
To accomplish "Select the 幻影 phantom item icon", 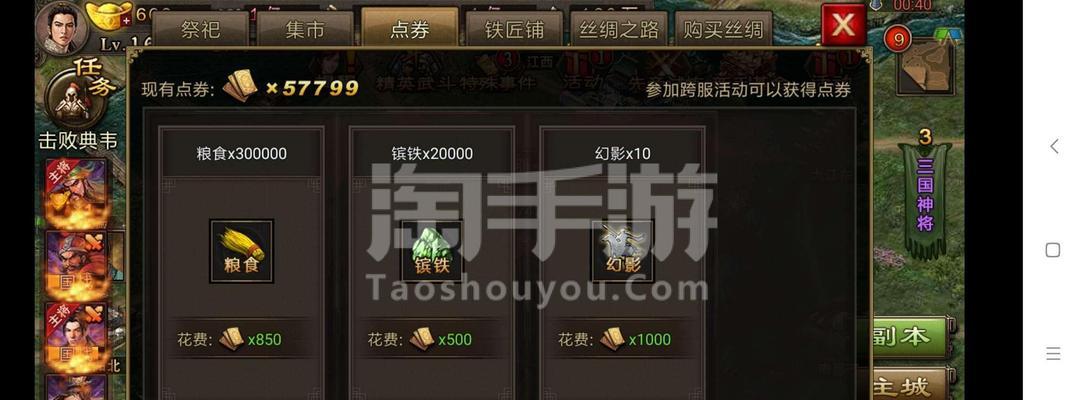I will pos(622,251).
